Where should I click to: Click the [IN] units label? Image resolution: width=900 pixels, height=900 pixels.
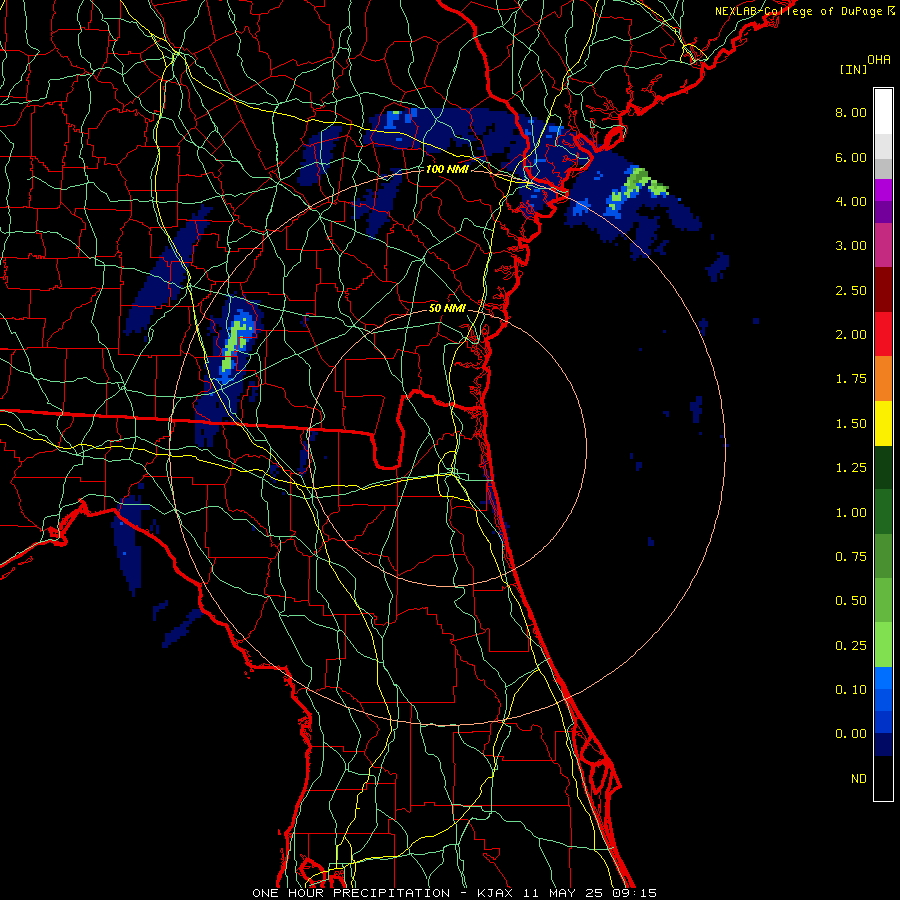[853, 69]
